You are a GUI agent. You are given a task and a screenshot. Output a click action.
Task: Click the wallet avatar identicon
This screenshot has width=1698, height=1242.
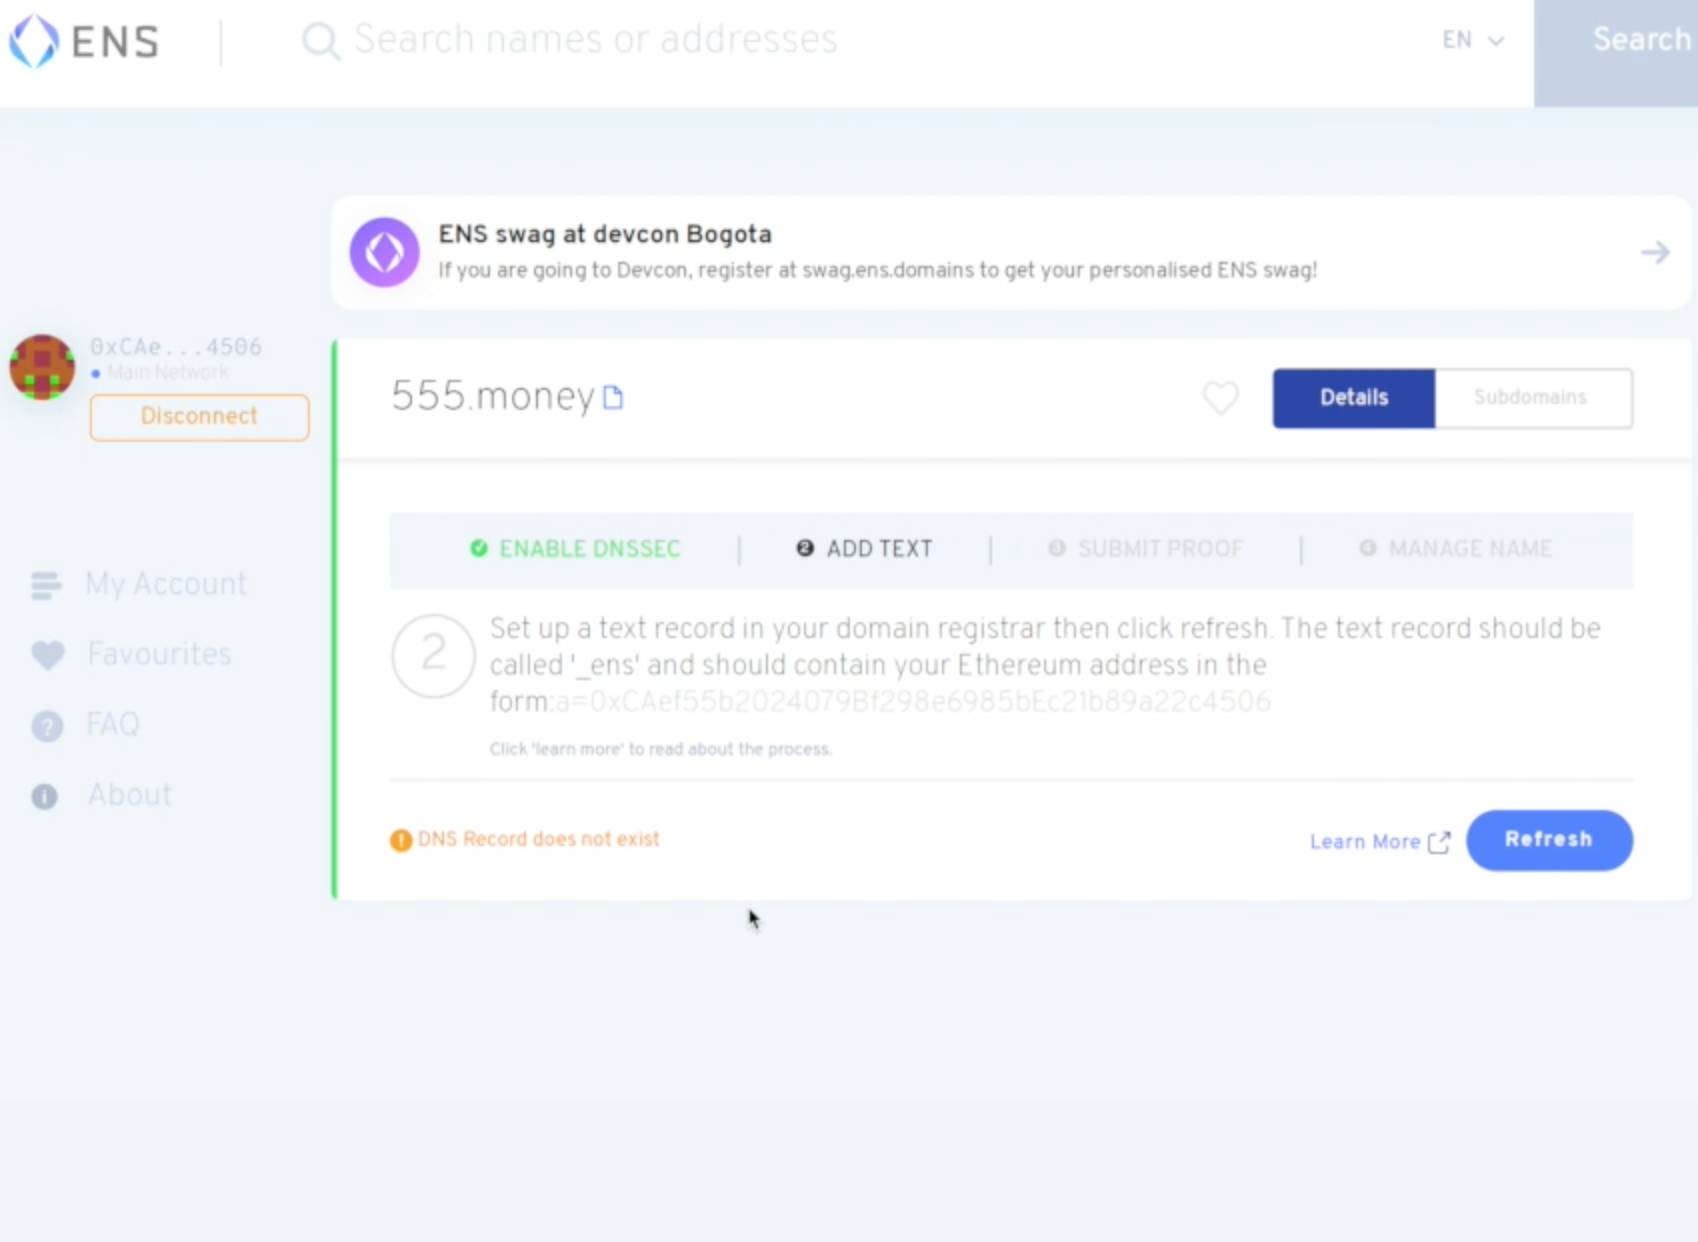(x=42, y=367)
